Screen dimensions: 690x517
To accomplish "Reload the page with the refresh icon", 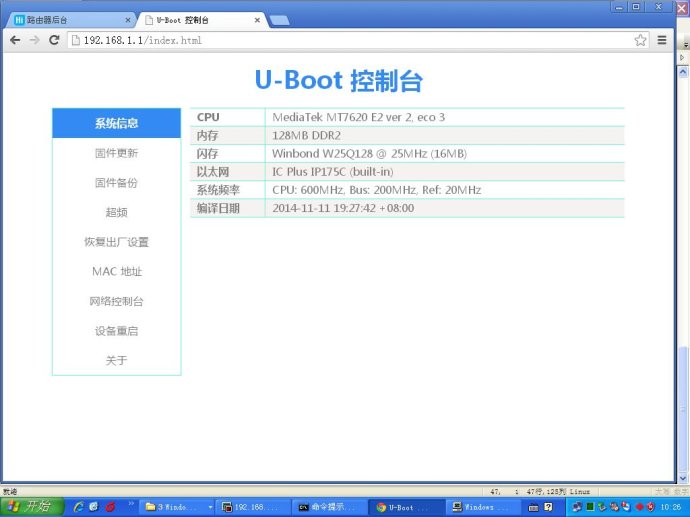I will (54, 40).
